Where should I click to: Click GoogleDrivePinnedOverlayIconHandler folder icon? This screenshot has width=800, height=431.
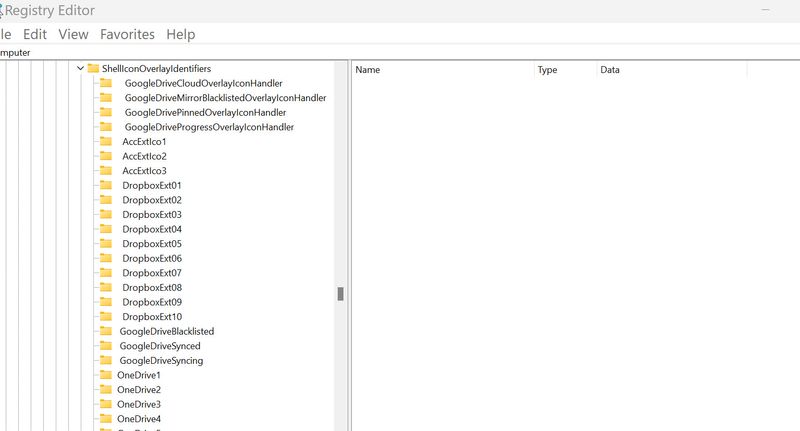106,112
